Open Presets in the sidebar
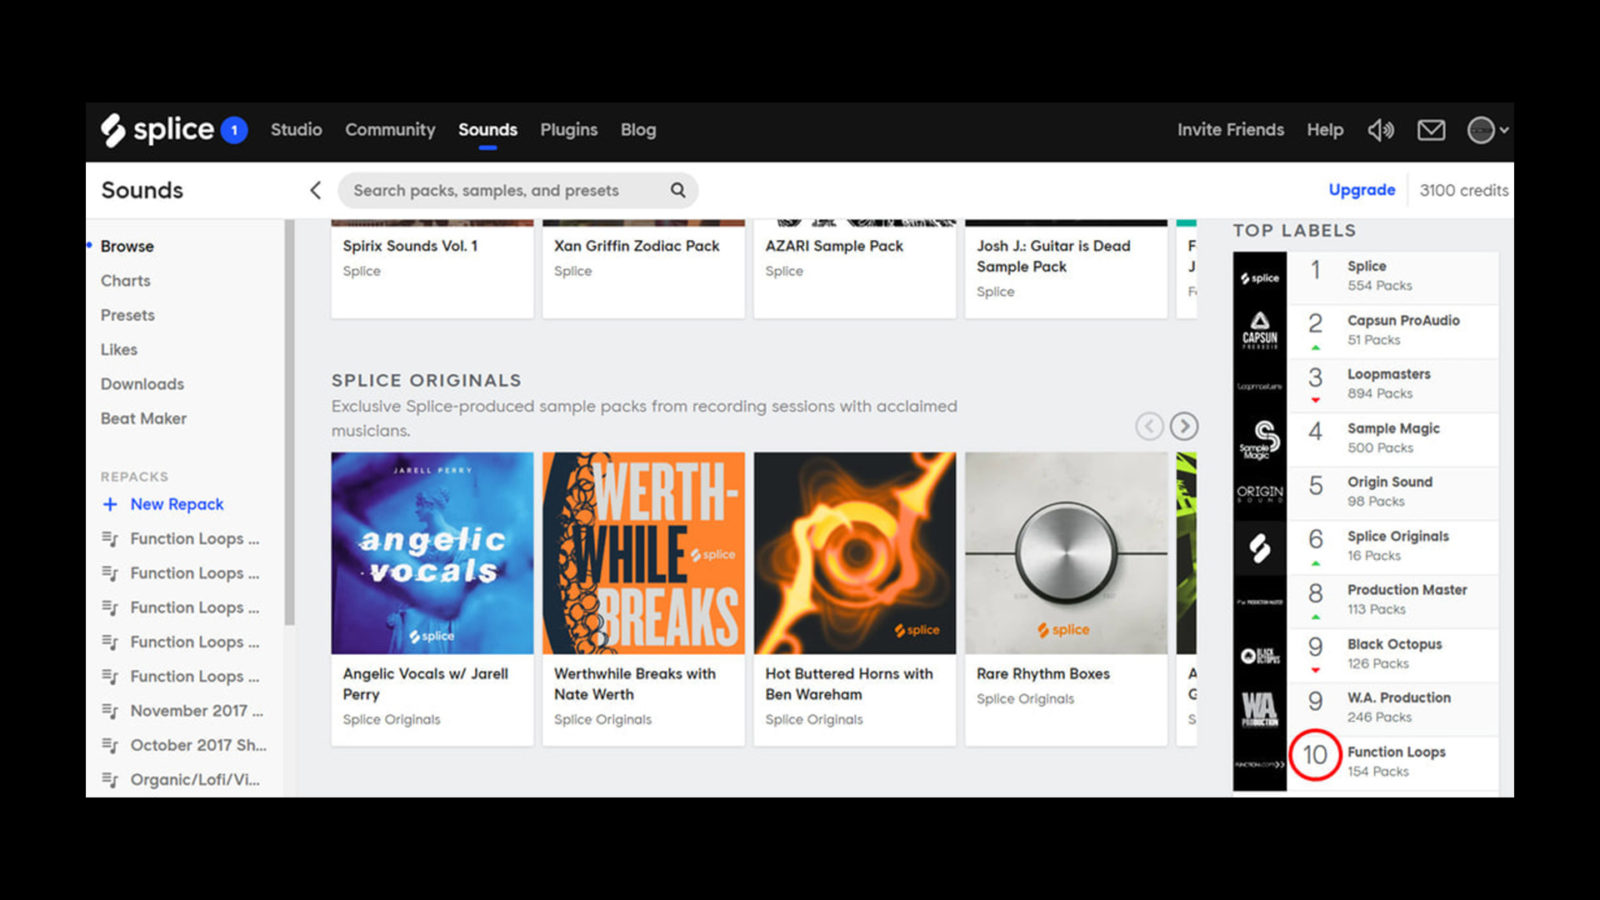Viewport: 1600px width, 900px height. (x=127, y=315)
